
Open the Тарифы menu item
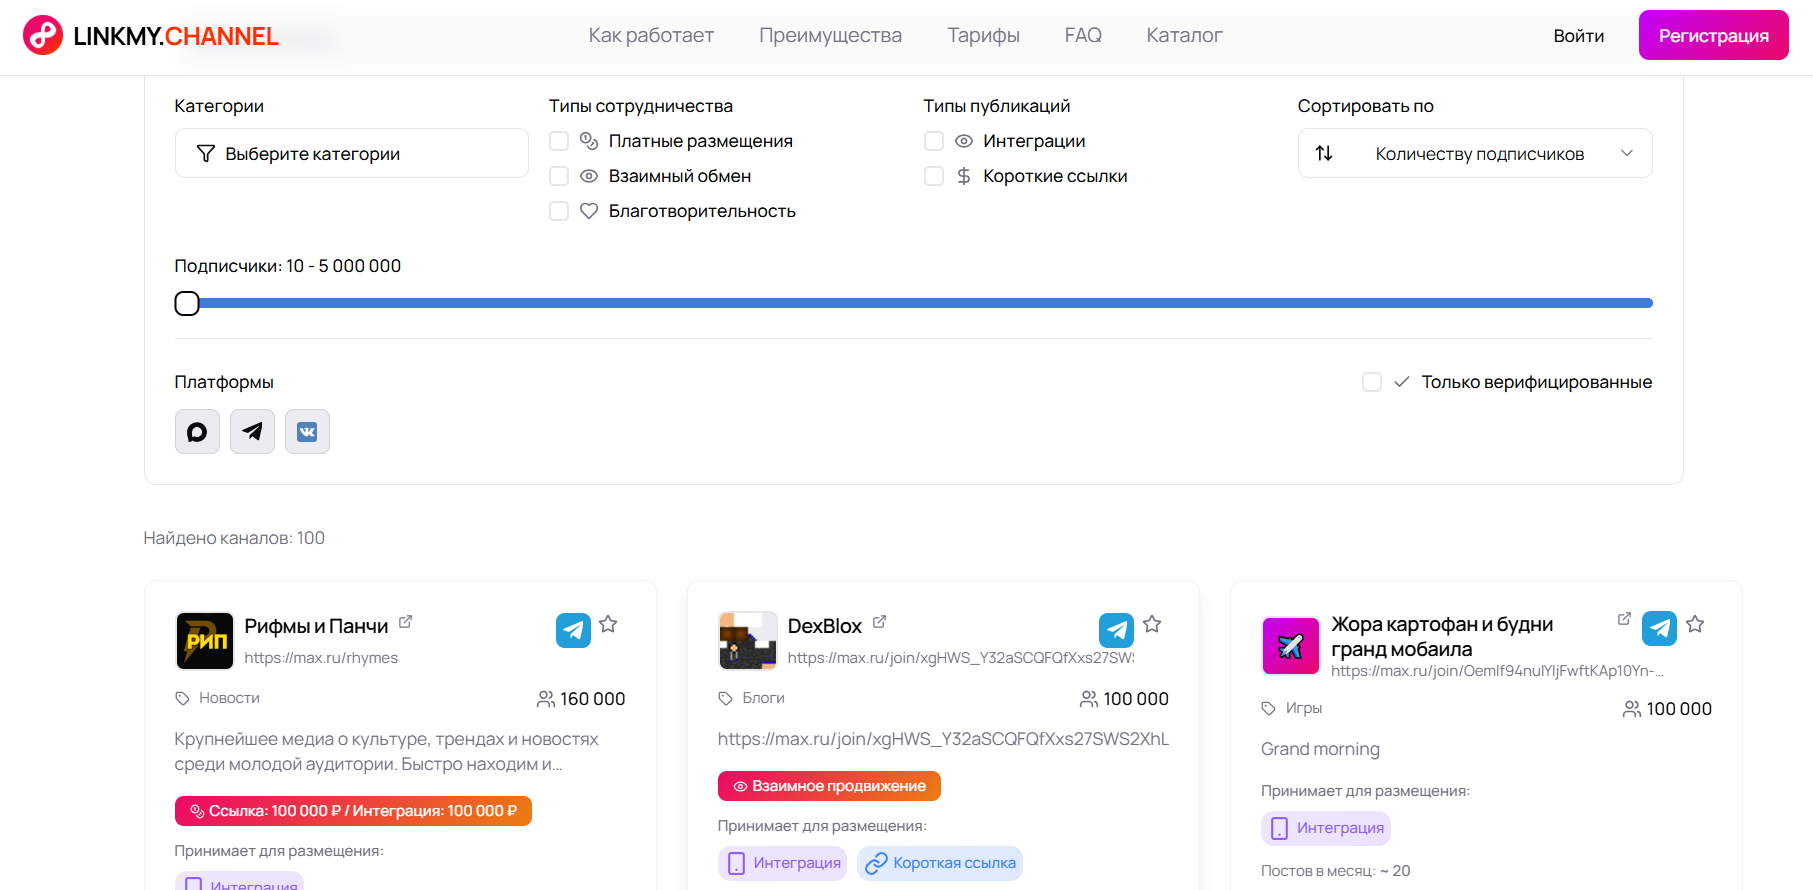pyautogui.click(x=983, y=36)
